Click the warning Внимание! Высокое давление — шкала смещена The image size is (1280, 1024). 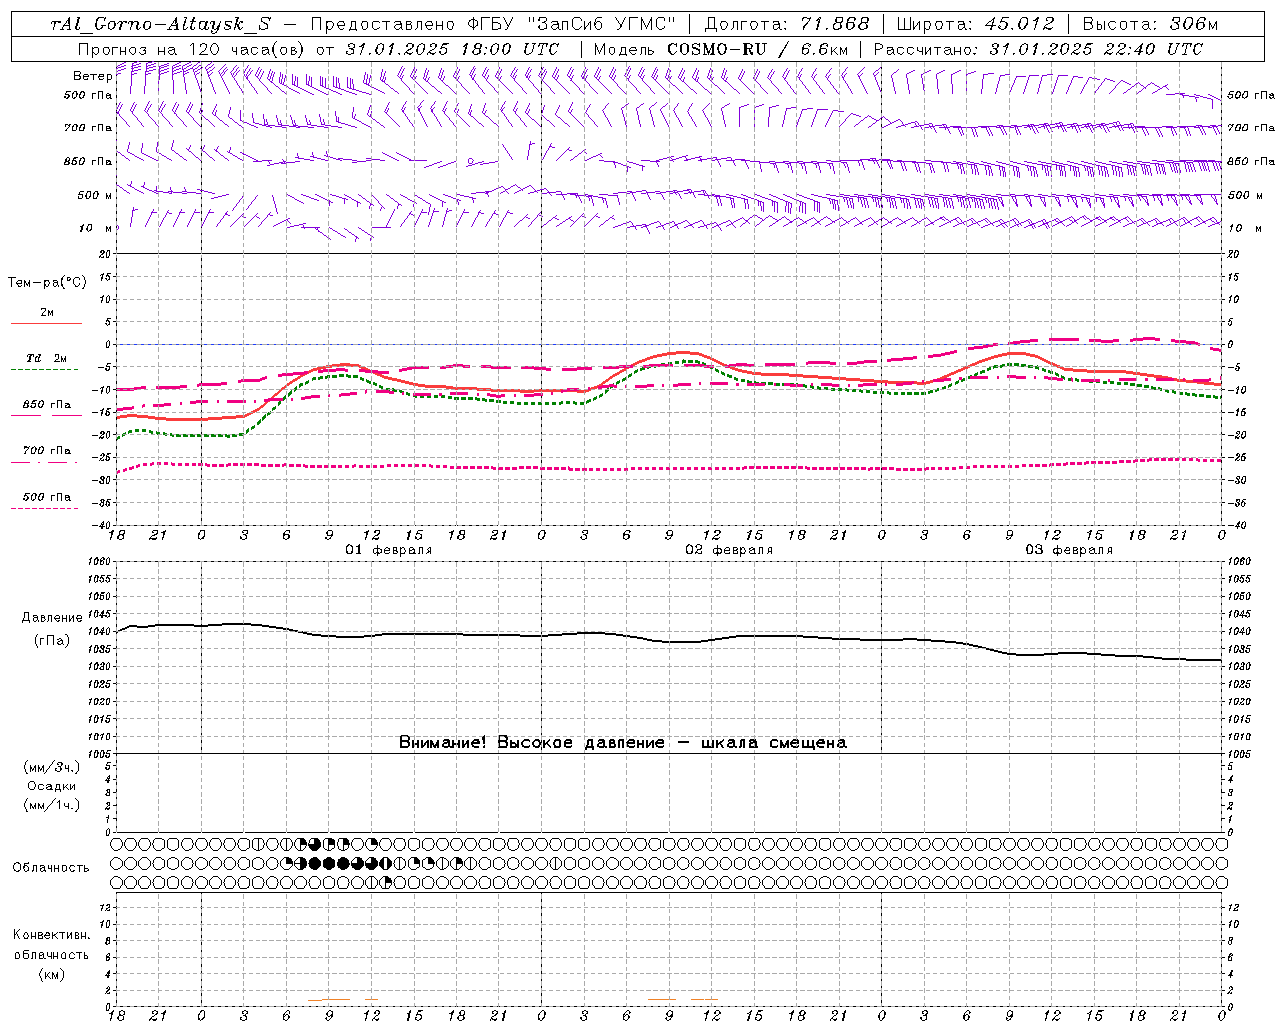point(623,743)
